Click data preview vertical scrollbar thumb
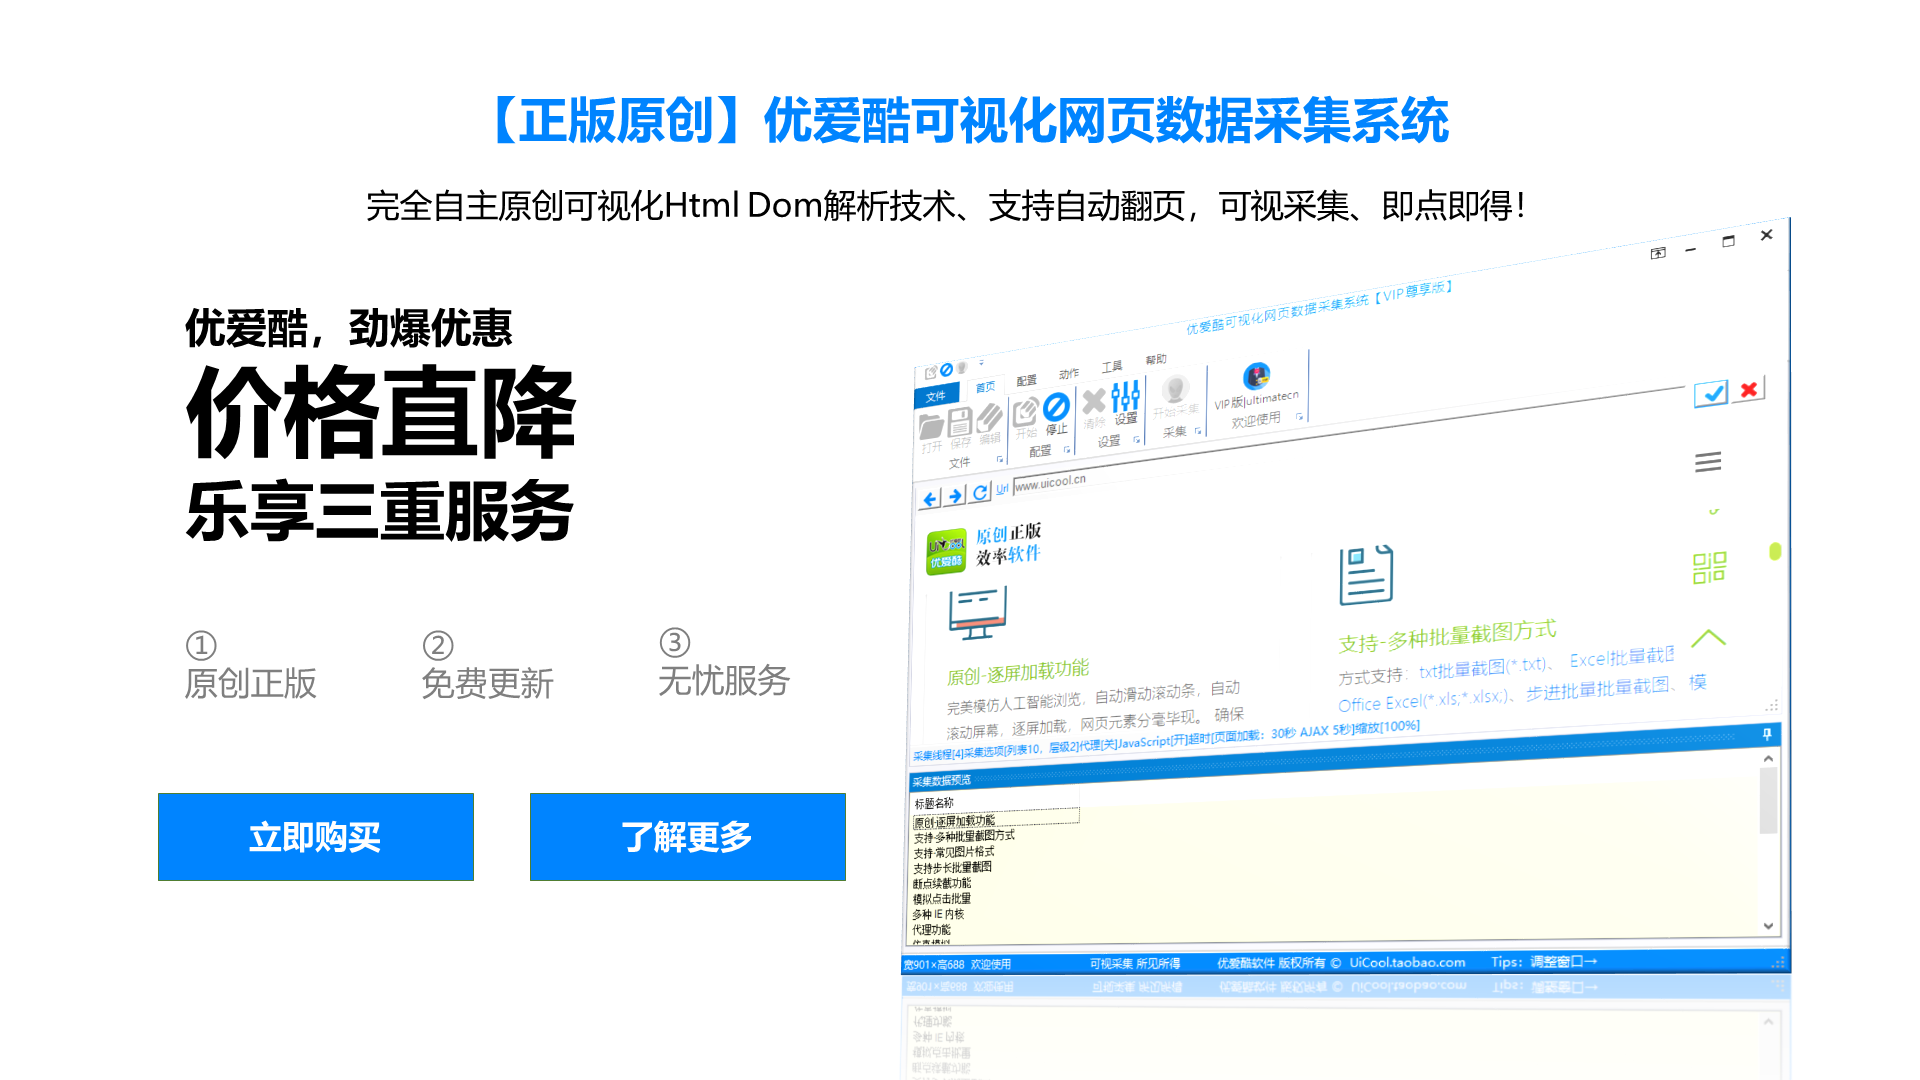 pyautogui.click(x=1768, y=801)
